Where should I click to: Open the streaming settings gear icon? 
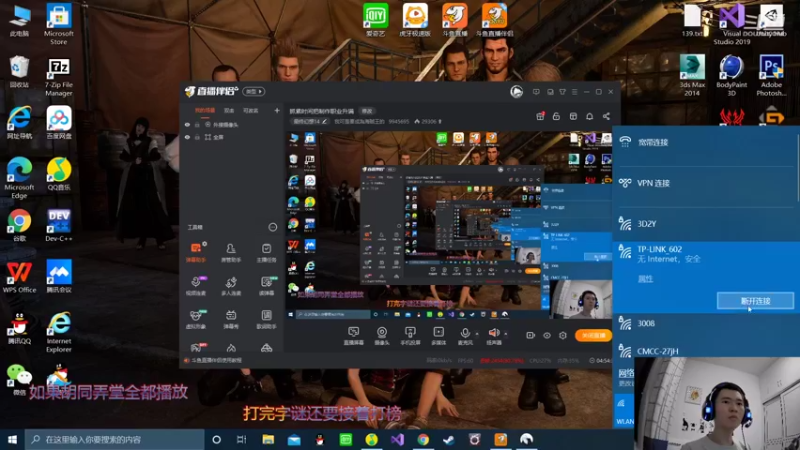point(563,335)
